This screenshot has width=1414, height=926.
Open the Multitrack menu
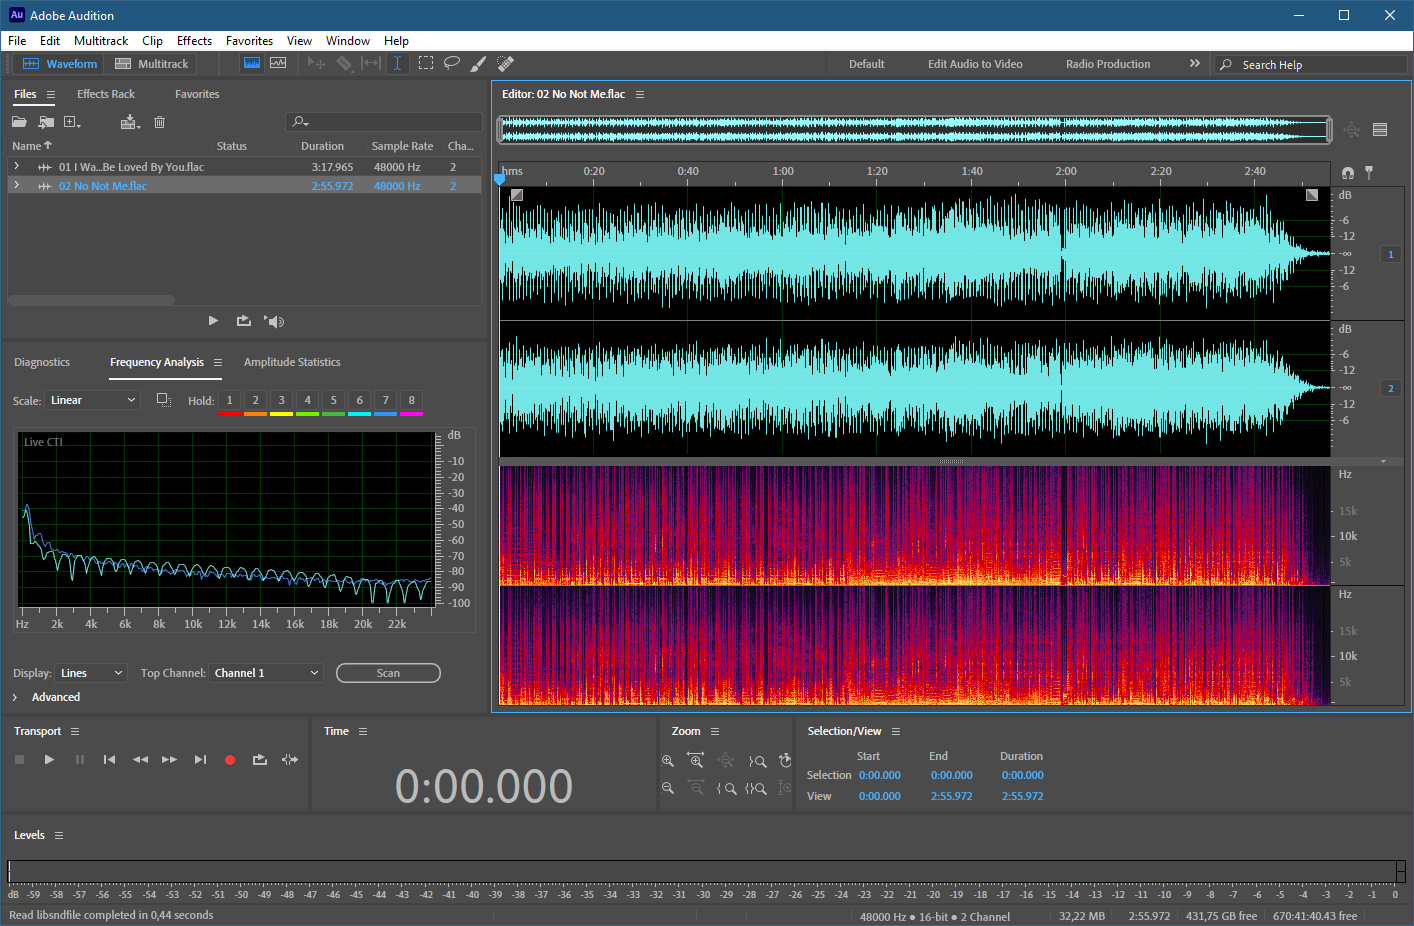pos(101,41)
